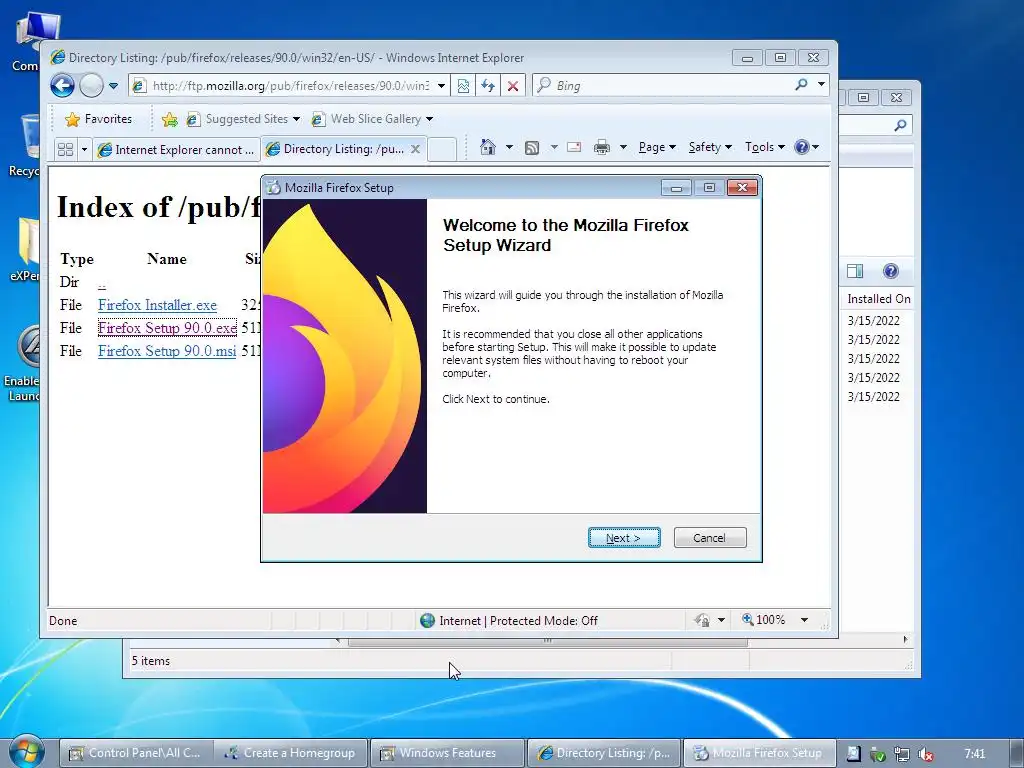Click preview pane icon in background window
1024x768 pixels.
click(854, 271)
